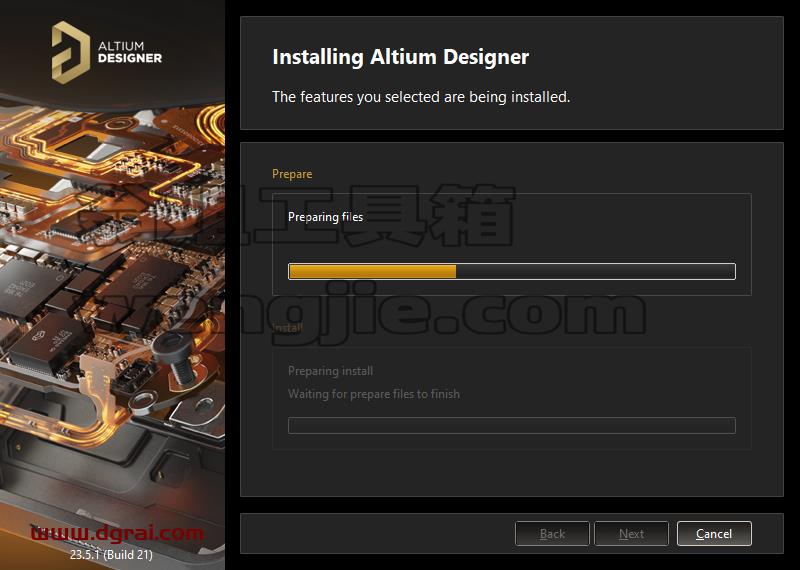Click the 'Prepare' section label
This screenshot has width=800, height=570.
point(292,174)
